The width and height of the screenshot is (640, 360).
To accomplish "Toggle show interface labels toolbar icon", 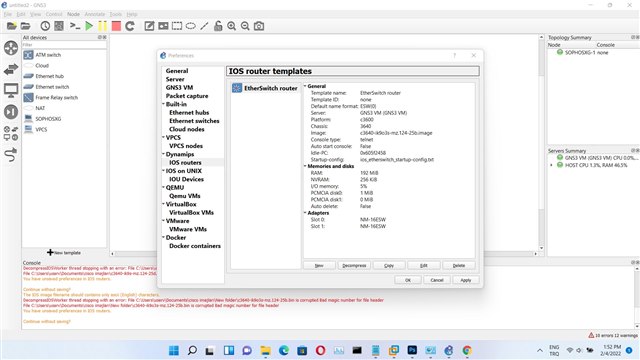I will pos(59,26).
